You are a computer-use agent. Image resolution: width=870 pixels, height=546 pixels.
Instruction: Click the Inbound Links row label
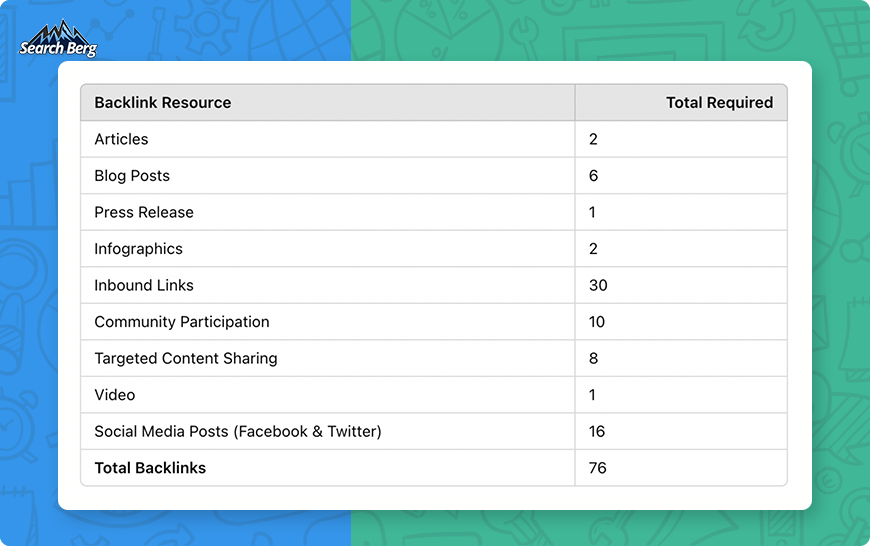tap(144, 285)
